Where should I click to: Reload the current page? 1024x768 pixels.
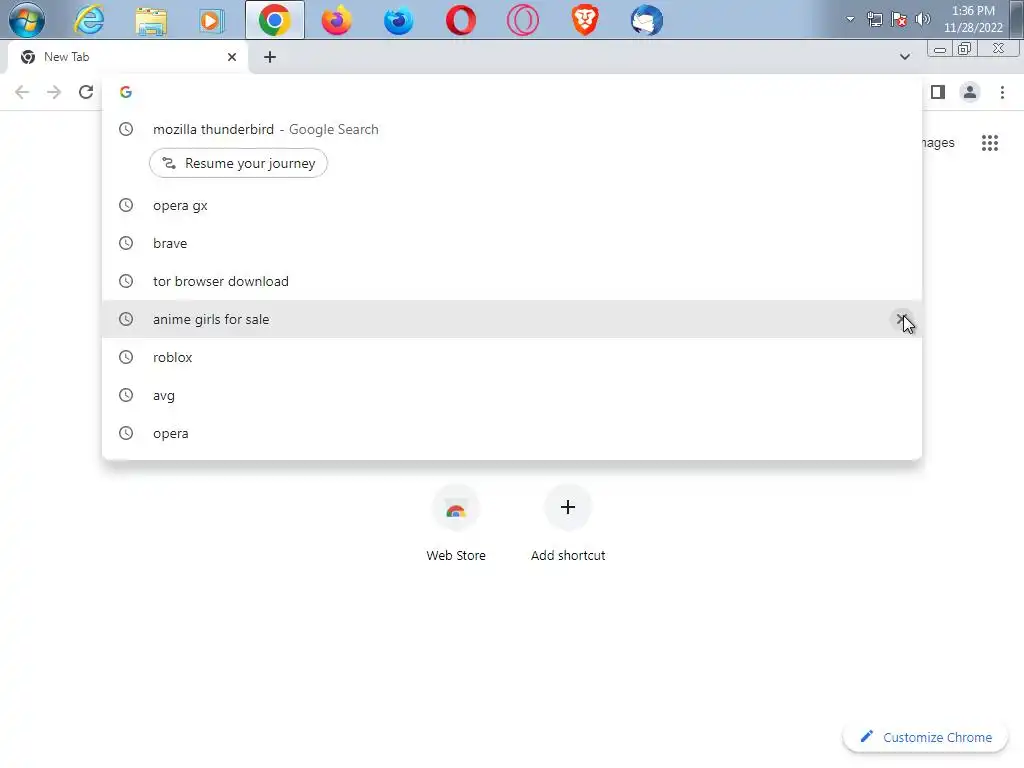[86, 92]
